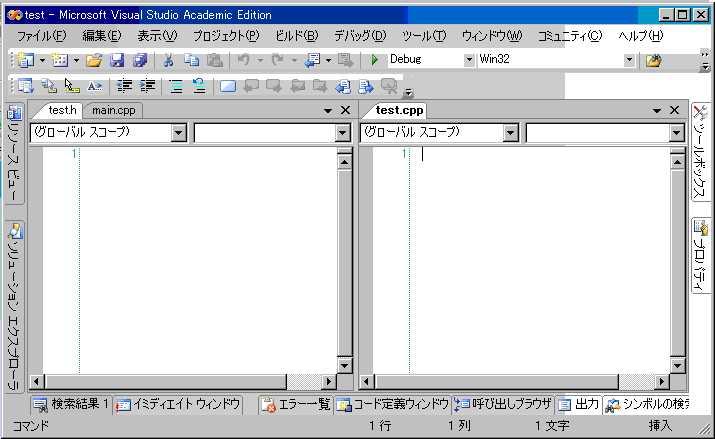Click the Save All icon

(140, 61)
